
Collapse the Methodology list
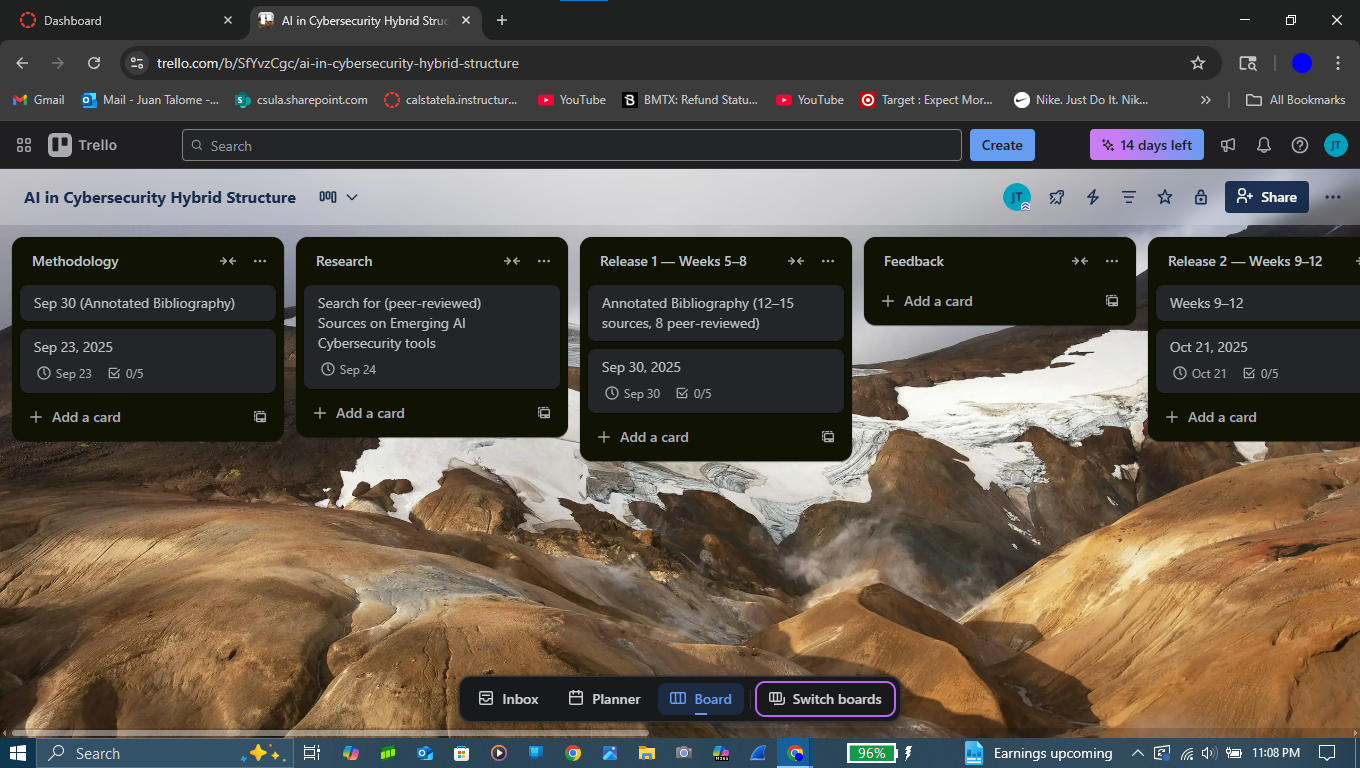pos(228,261)
